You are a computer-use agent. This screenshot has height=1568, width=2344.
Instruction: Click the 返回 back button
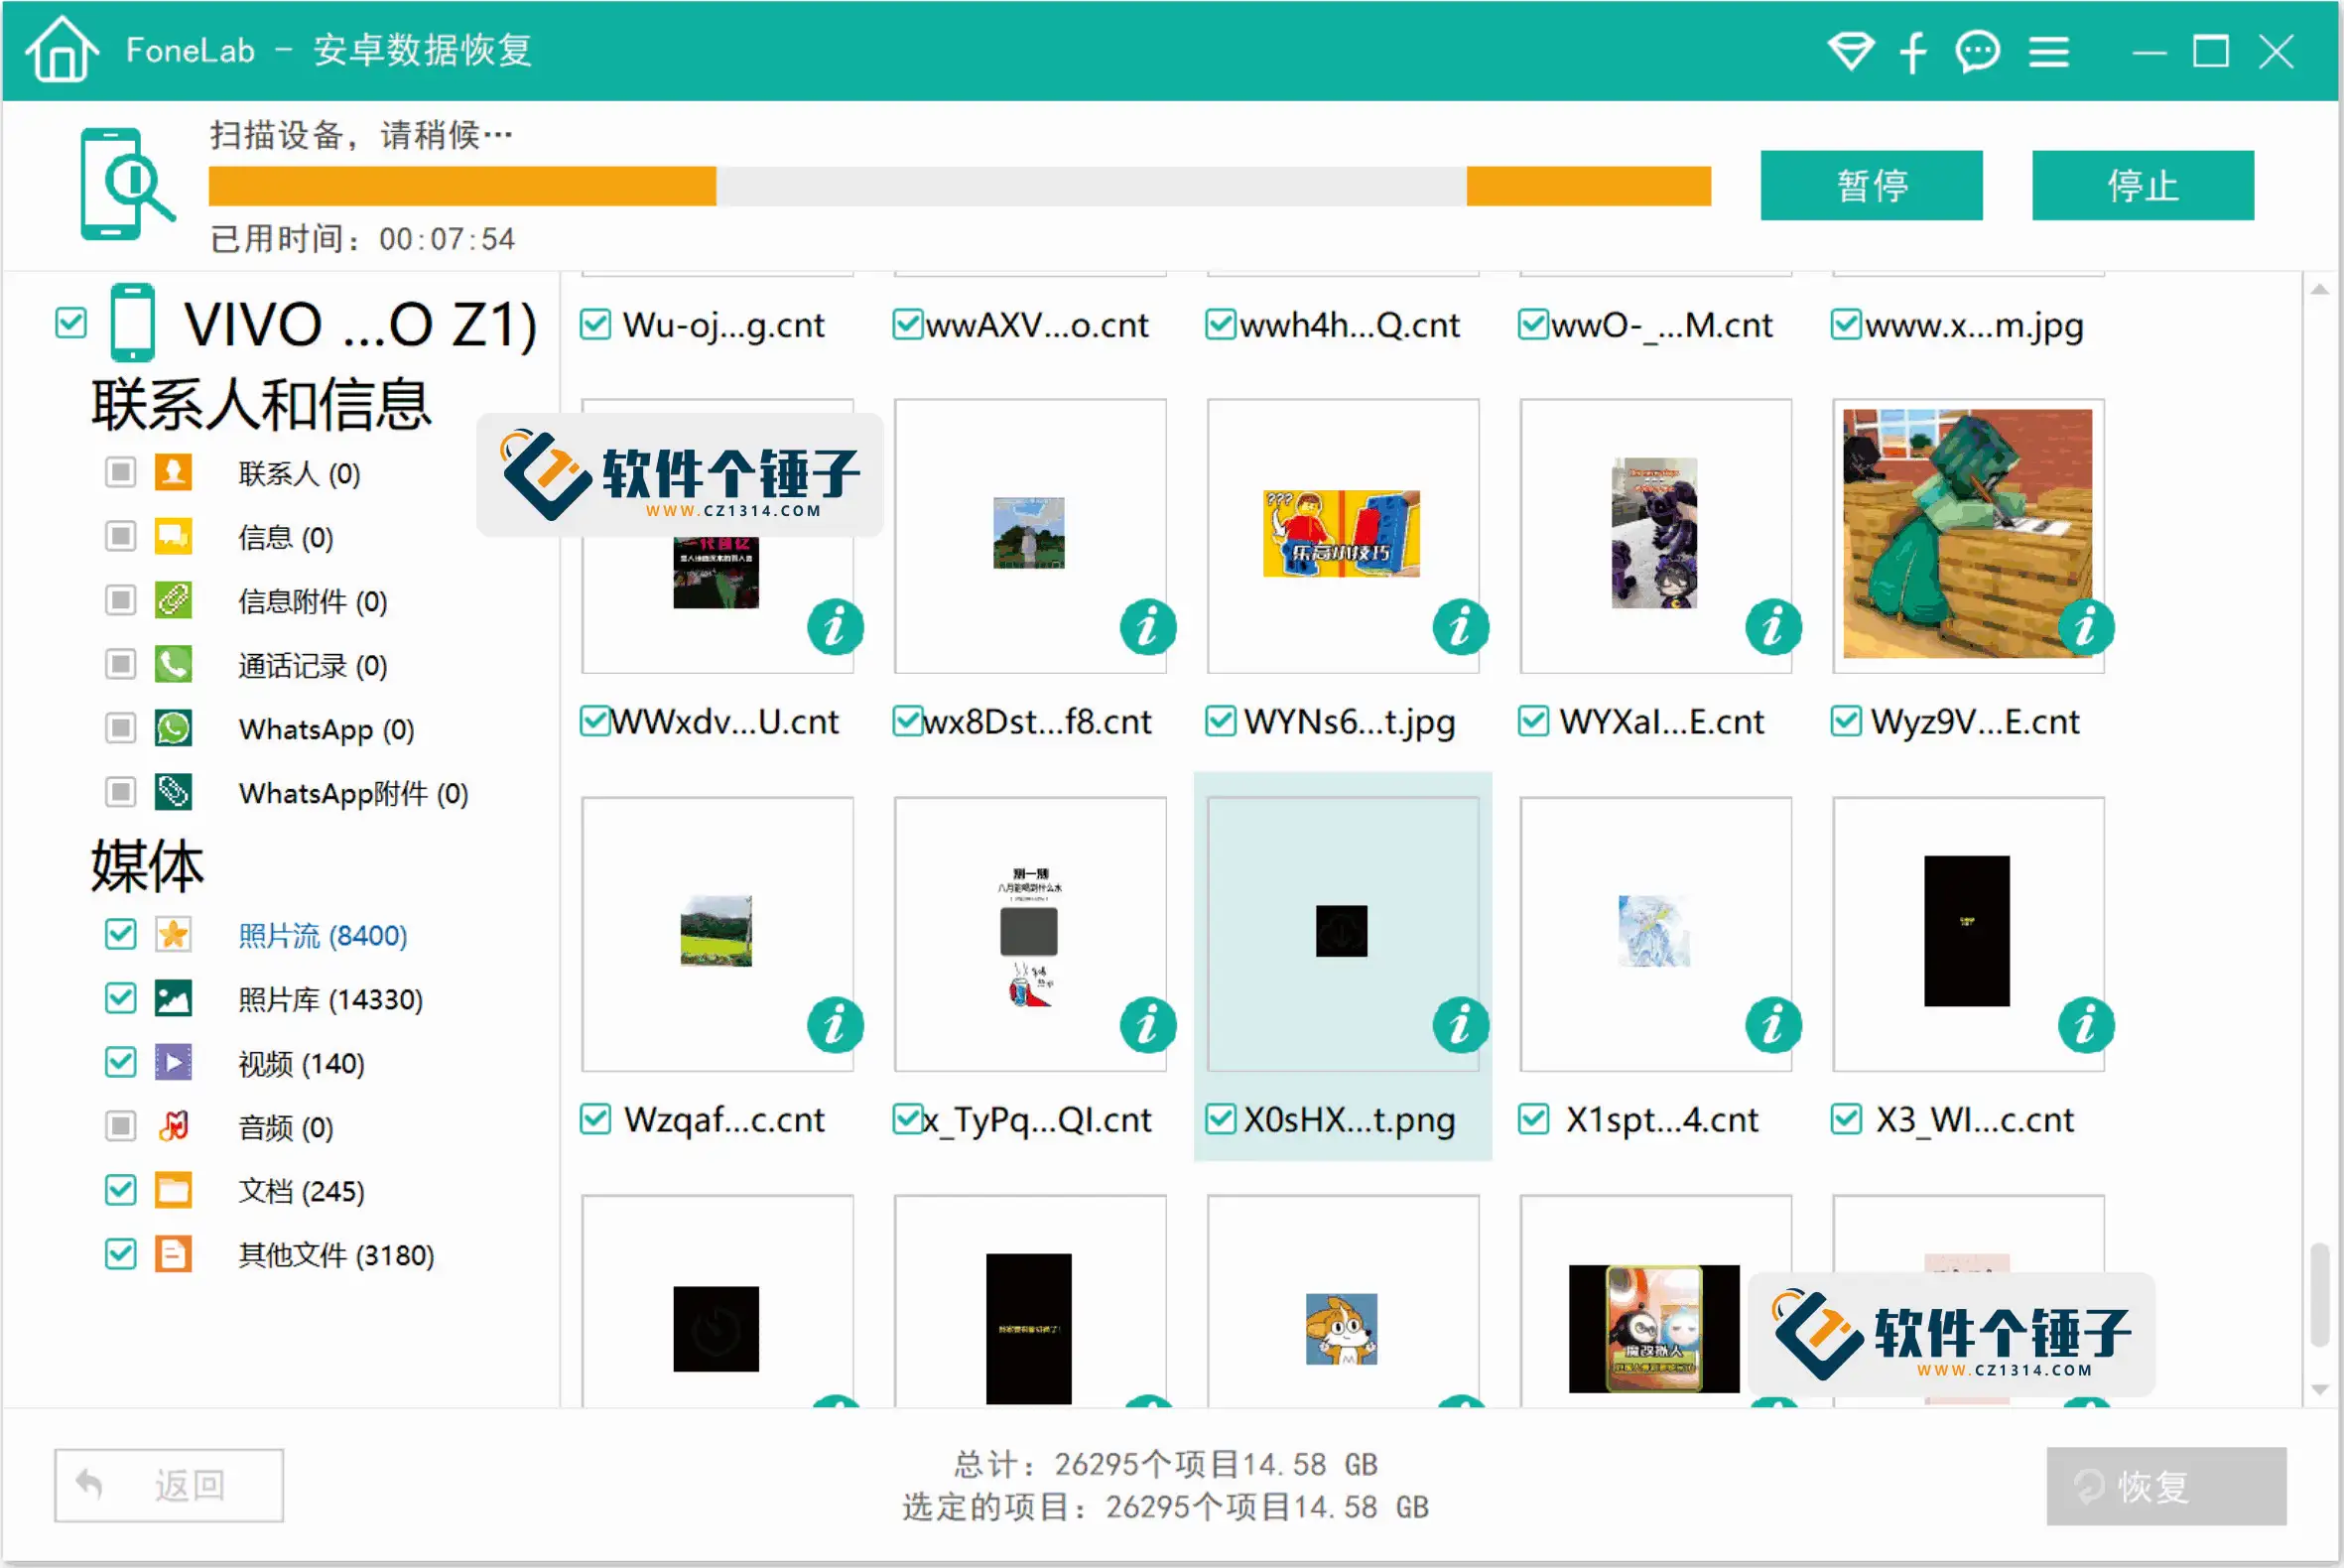click(x=168, y=1485)
